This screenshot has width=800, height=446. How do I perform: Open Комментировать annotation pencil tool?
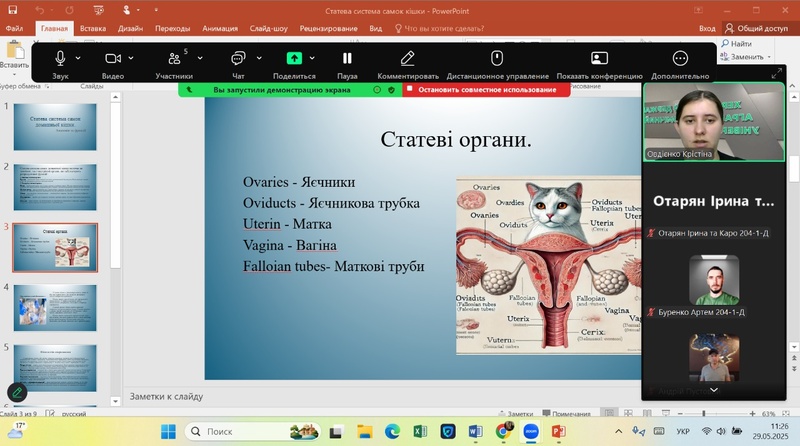(x=408, y=59)
